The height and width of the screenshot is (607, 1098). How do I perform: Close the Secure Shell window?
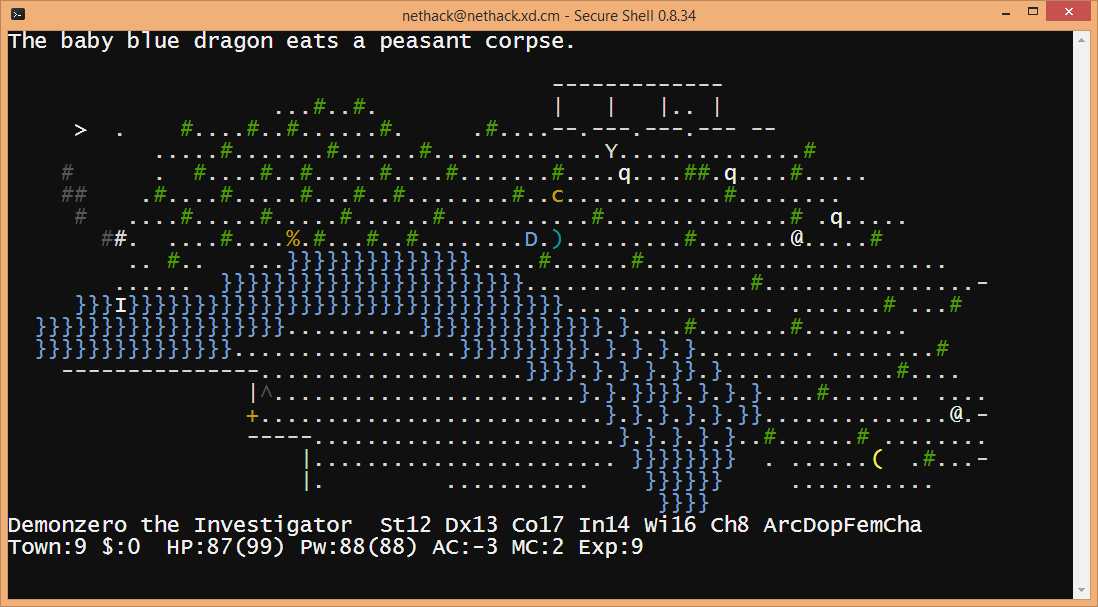click(1069, 12)
